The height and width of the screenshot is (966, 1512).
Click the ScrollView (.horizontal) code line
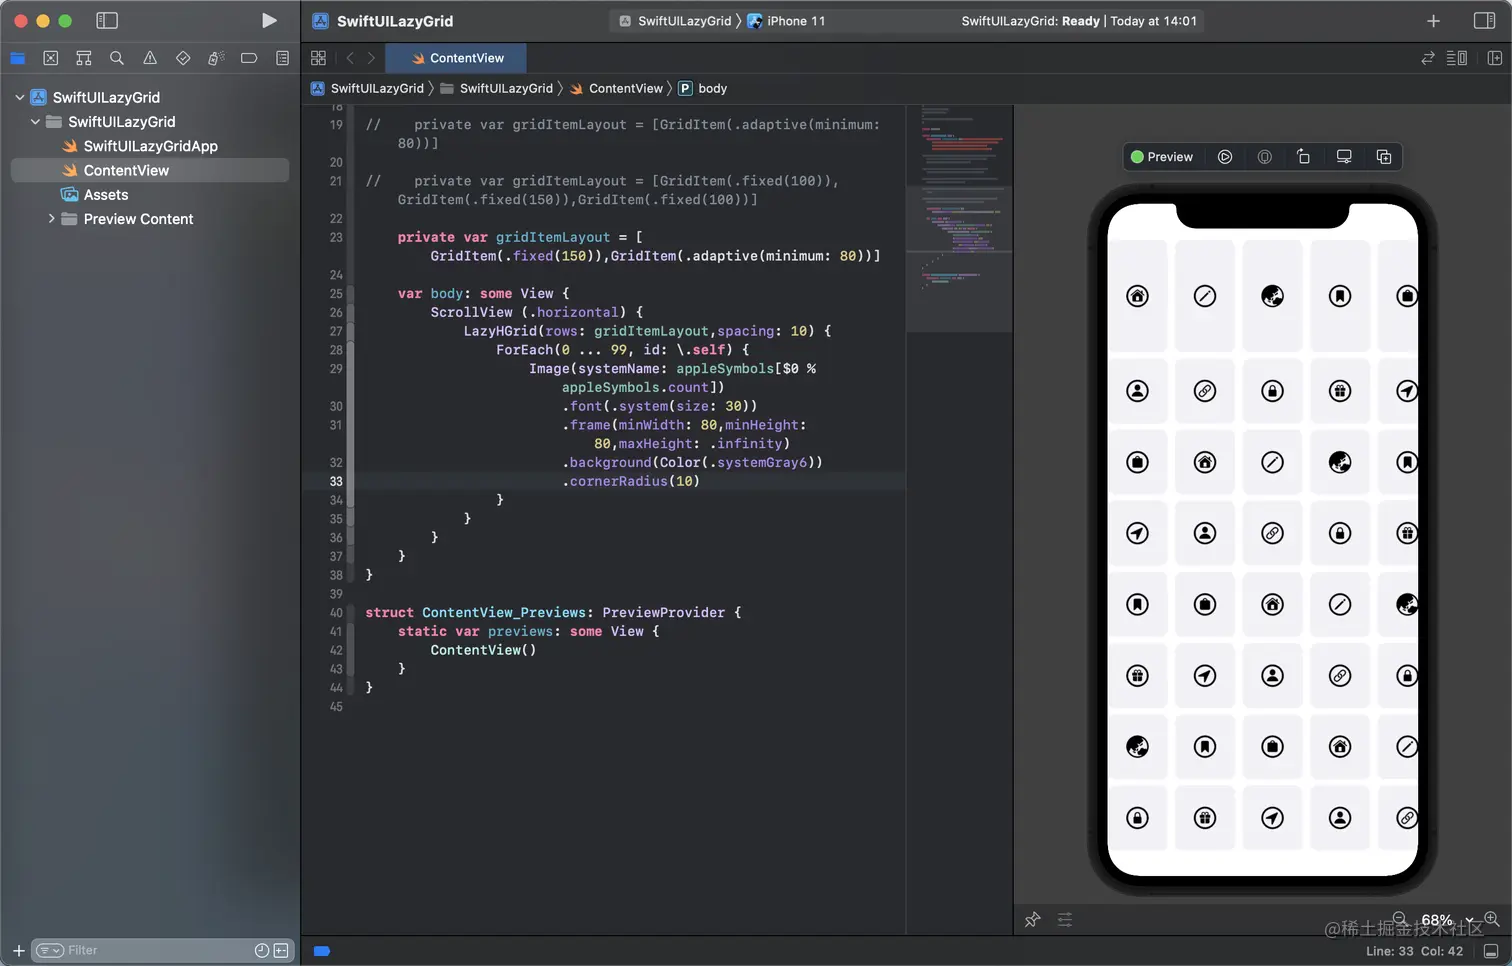[x=536, y=312]
